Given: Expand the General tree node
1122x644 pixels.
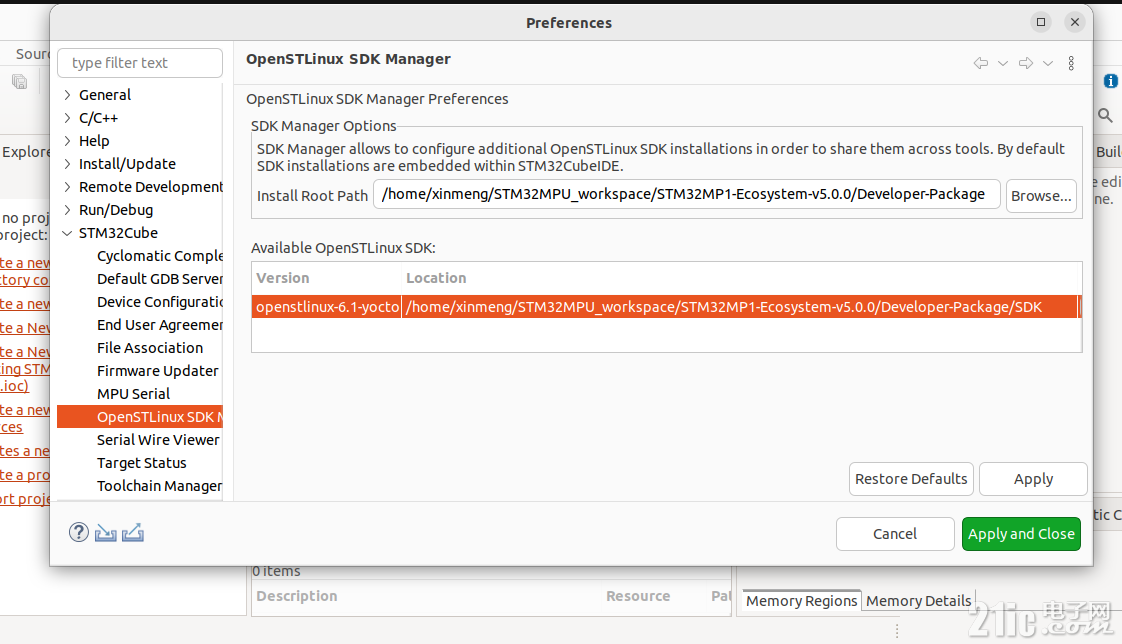Looking at the screenshot, I should 67,94.
